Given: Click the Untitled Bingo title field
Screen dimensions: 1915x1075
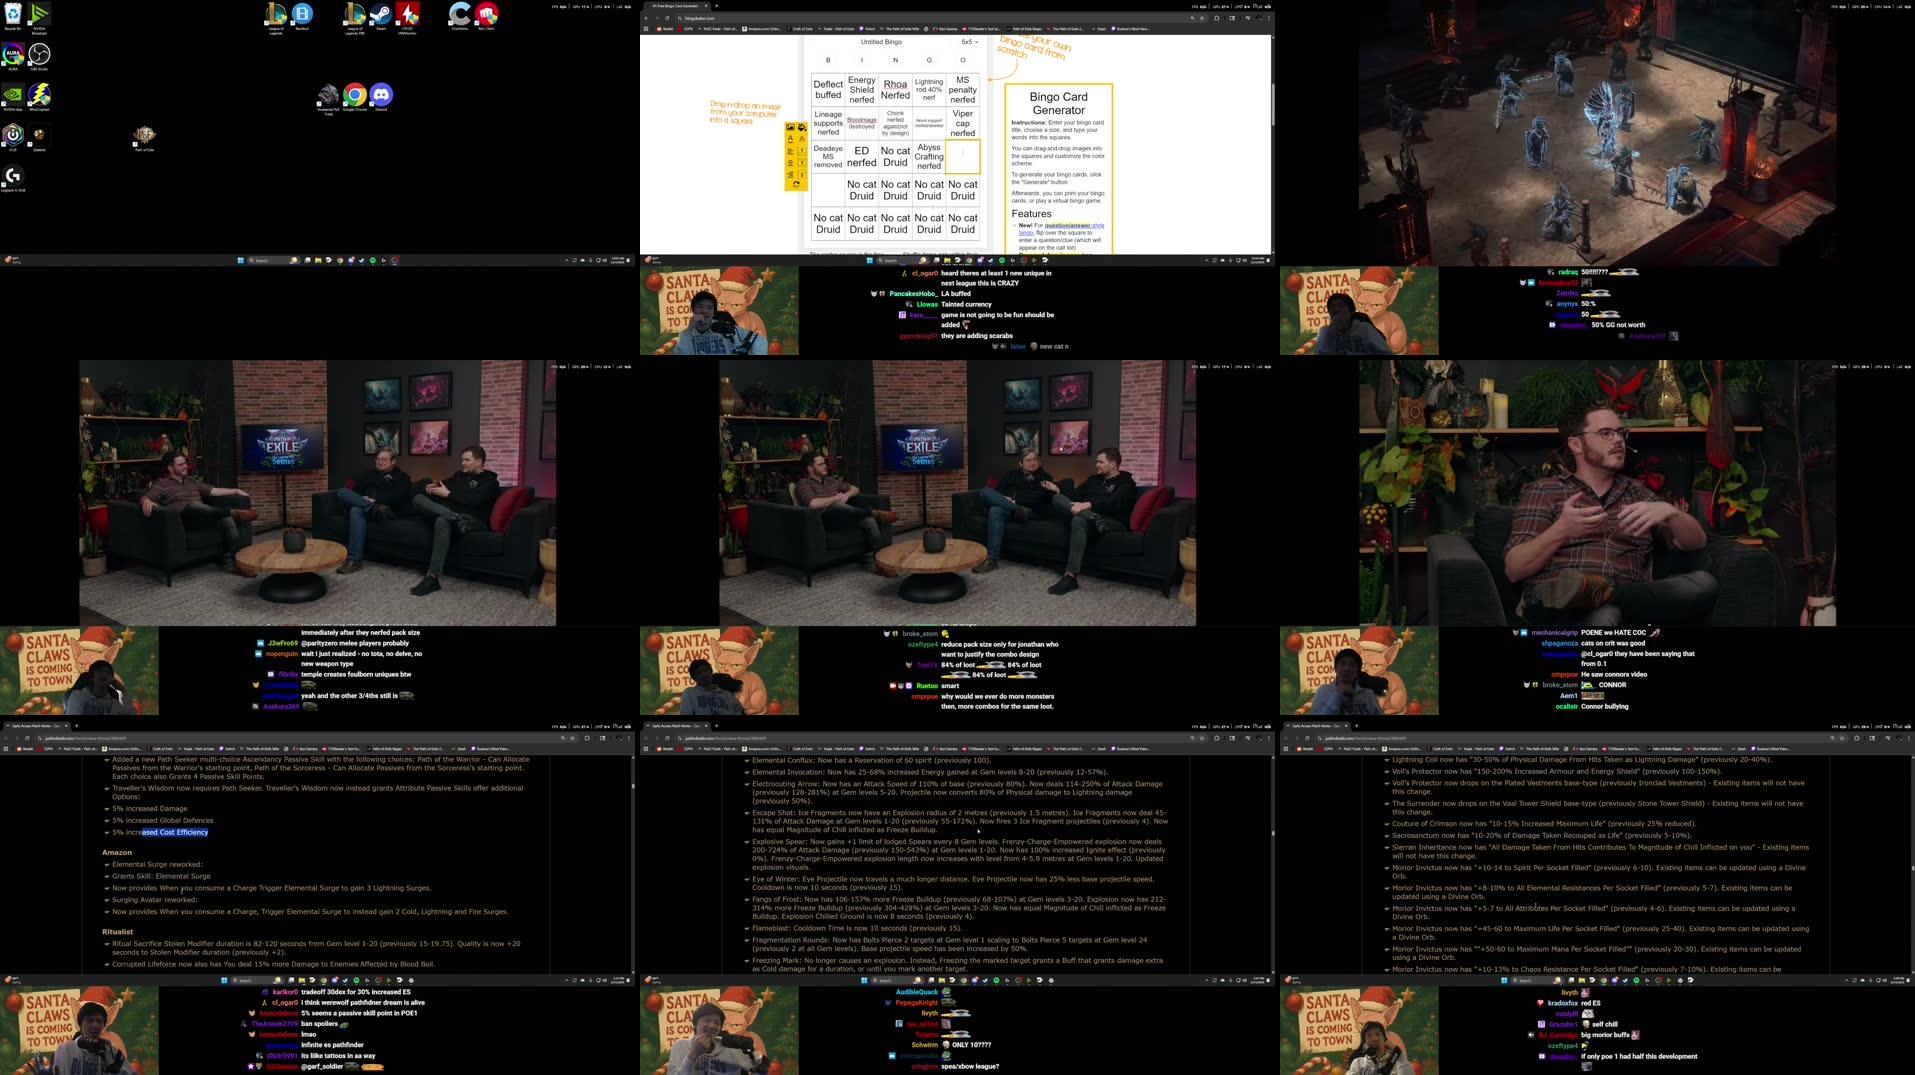Looking at the screenshot, I should [881, 42].
